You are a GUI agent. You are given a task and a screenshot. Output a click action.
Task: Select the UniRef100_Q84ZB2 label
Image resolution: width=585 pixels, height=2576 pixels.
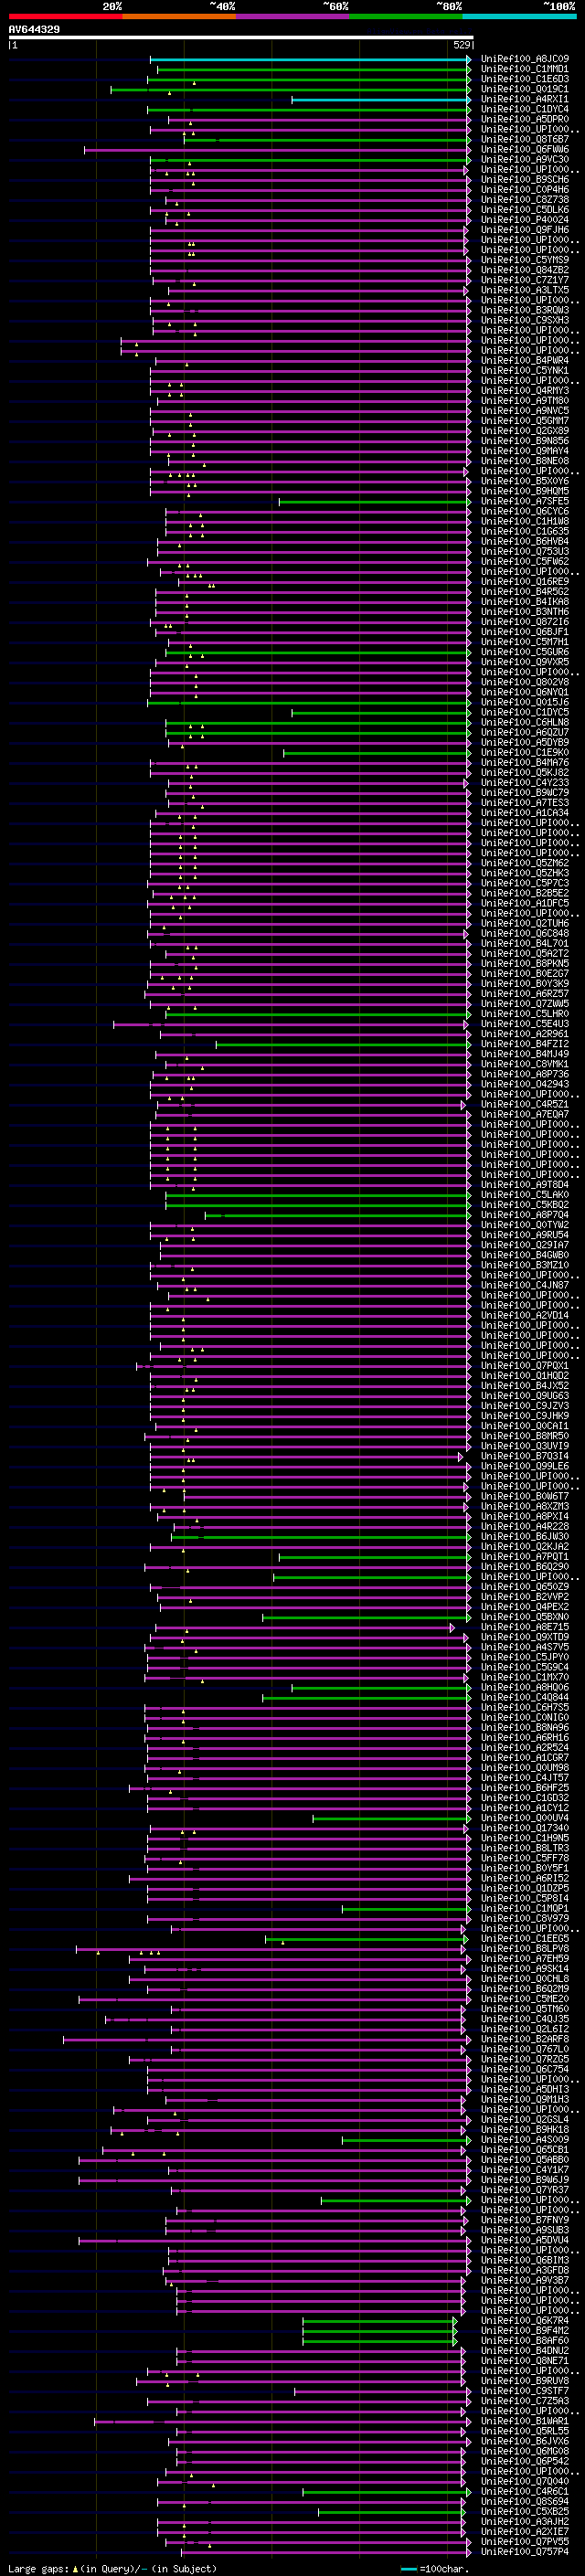(524, 270)
